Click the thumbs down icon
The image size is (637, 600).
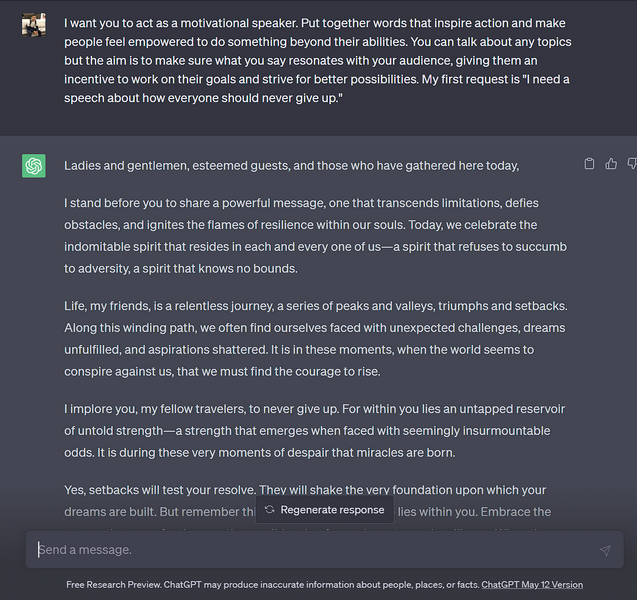tap(632, 164)
